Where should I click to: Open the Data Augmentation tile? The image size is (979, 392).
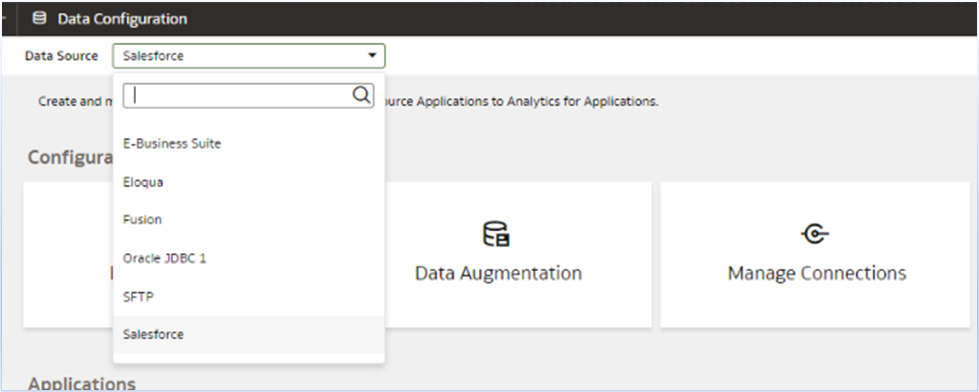518,255
